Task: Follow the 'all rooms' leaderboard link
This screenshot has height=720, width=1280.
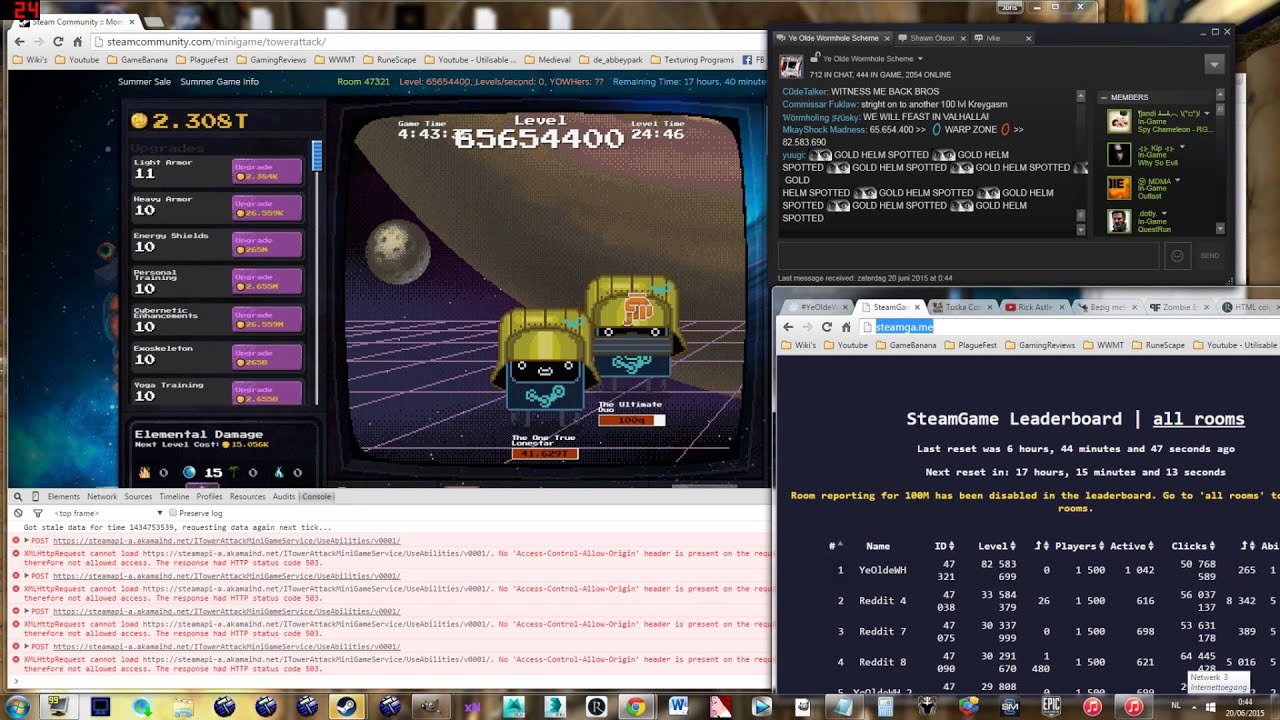Action: (x=1198, y=419)
